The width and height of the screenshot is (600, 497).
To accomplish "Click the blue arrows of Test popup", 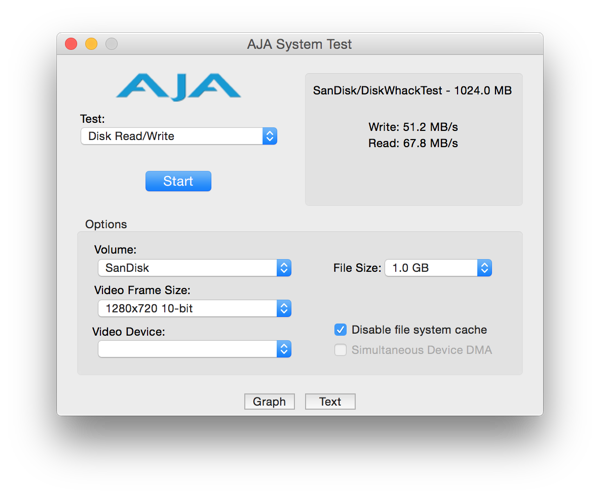I will 270,136.
